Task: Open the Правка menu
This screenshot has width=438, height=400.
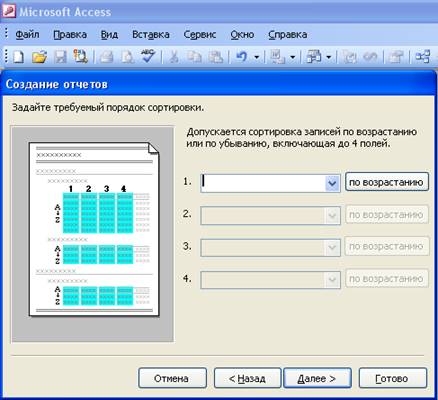Action: point(70,35)
